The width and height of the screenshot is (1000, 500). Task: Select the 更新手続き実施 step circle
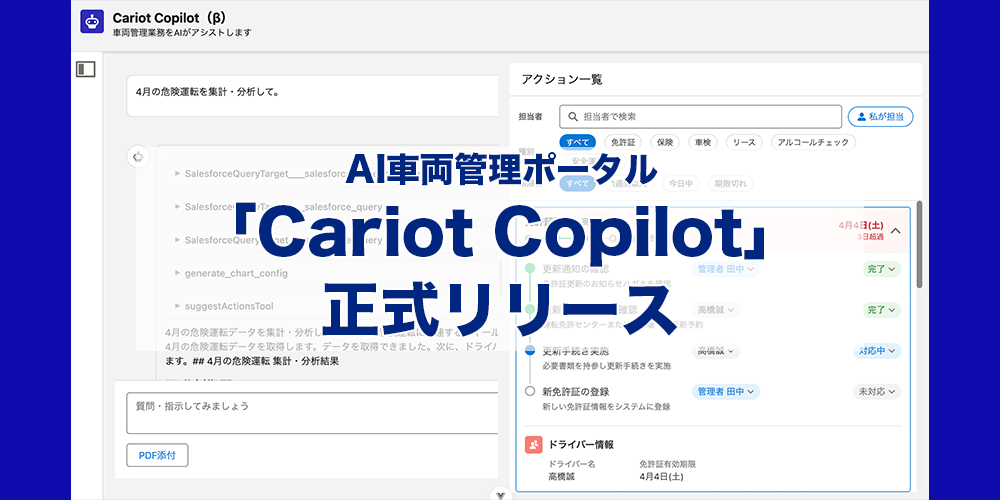(530, 350)
